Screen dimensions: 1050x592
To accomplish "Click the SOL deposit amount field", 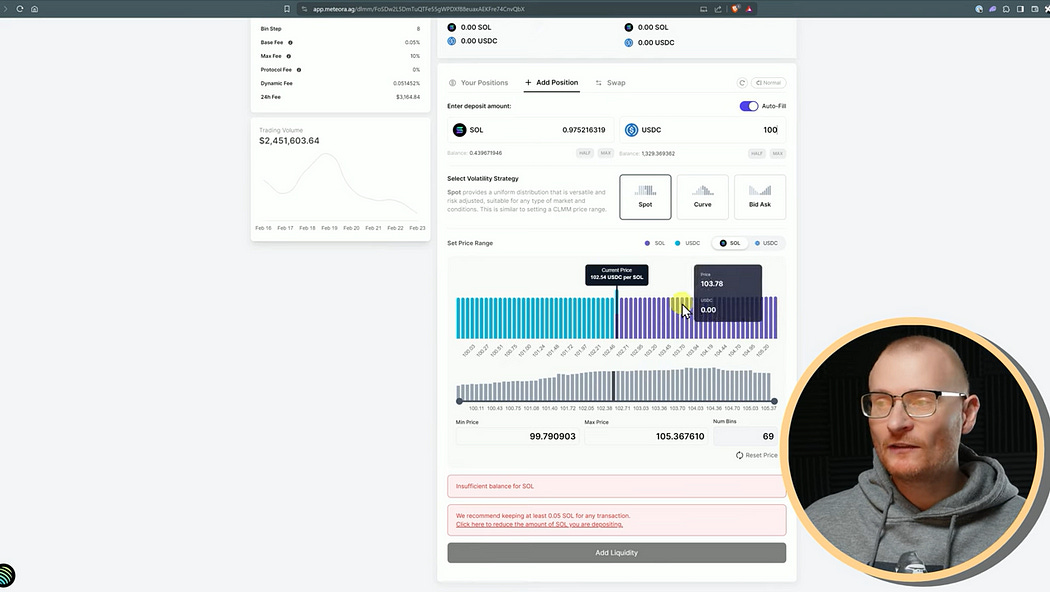I will (x=529, y=130).
